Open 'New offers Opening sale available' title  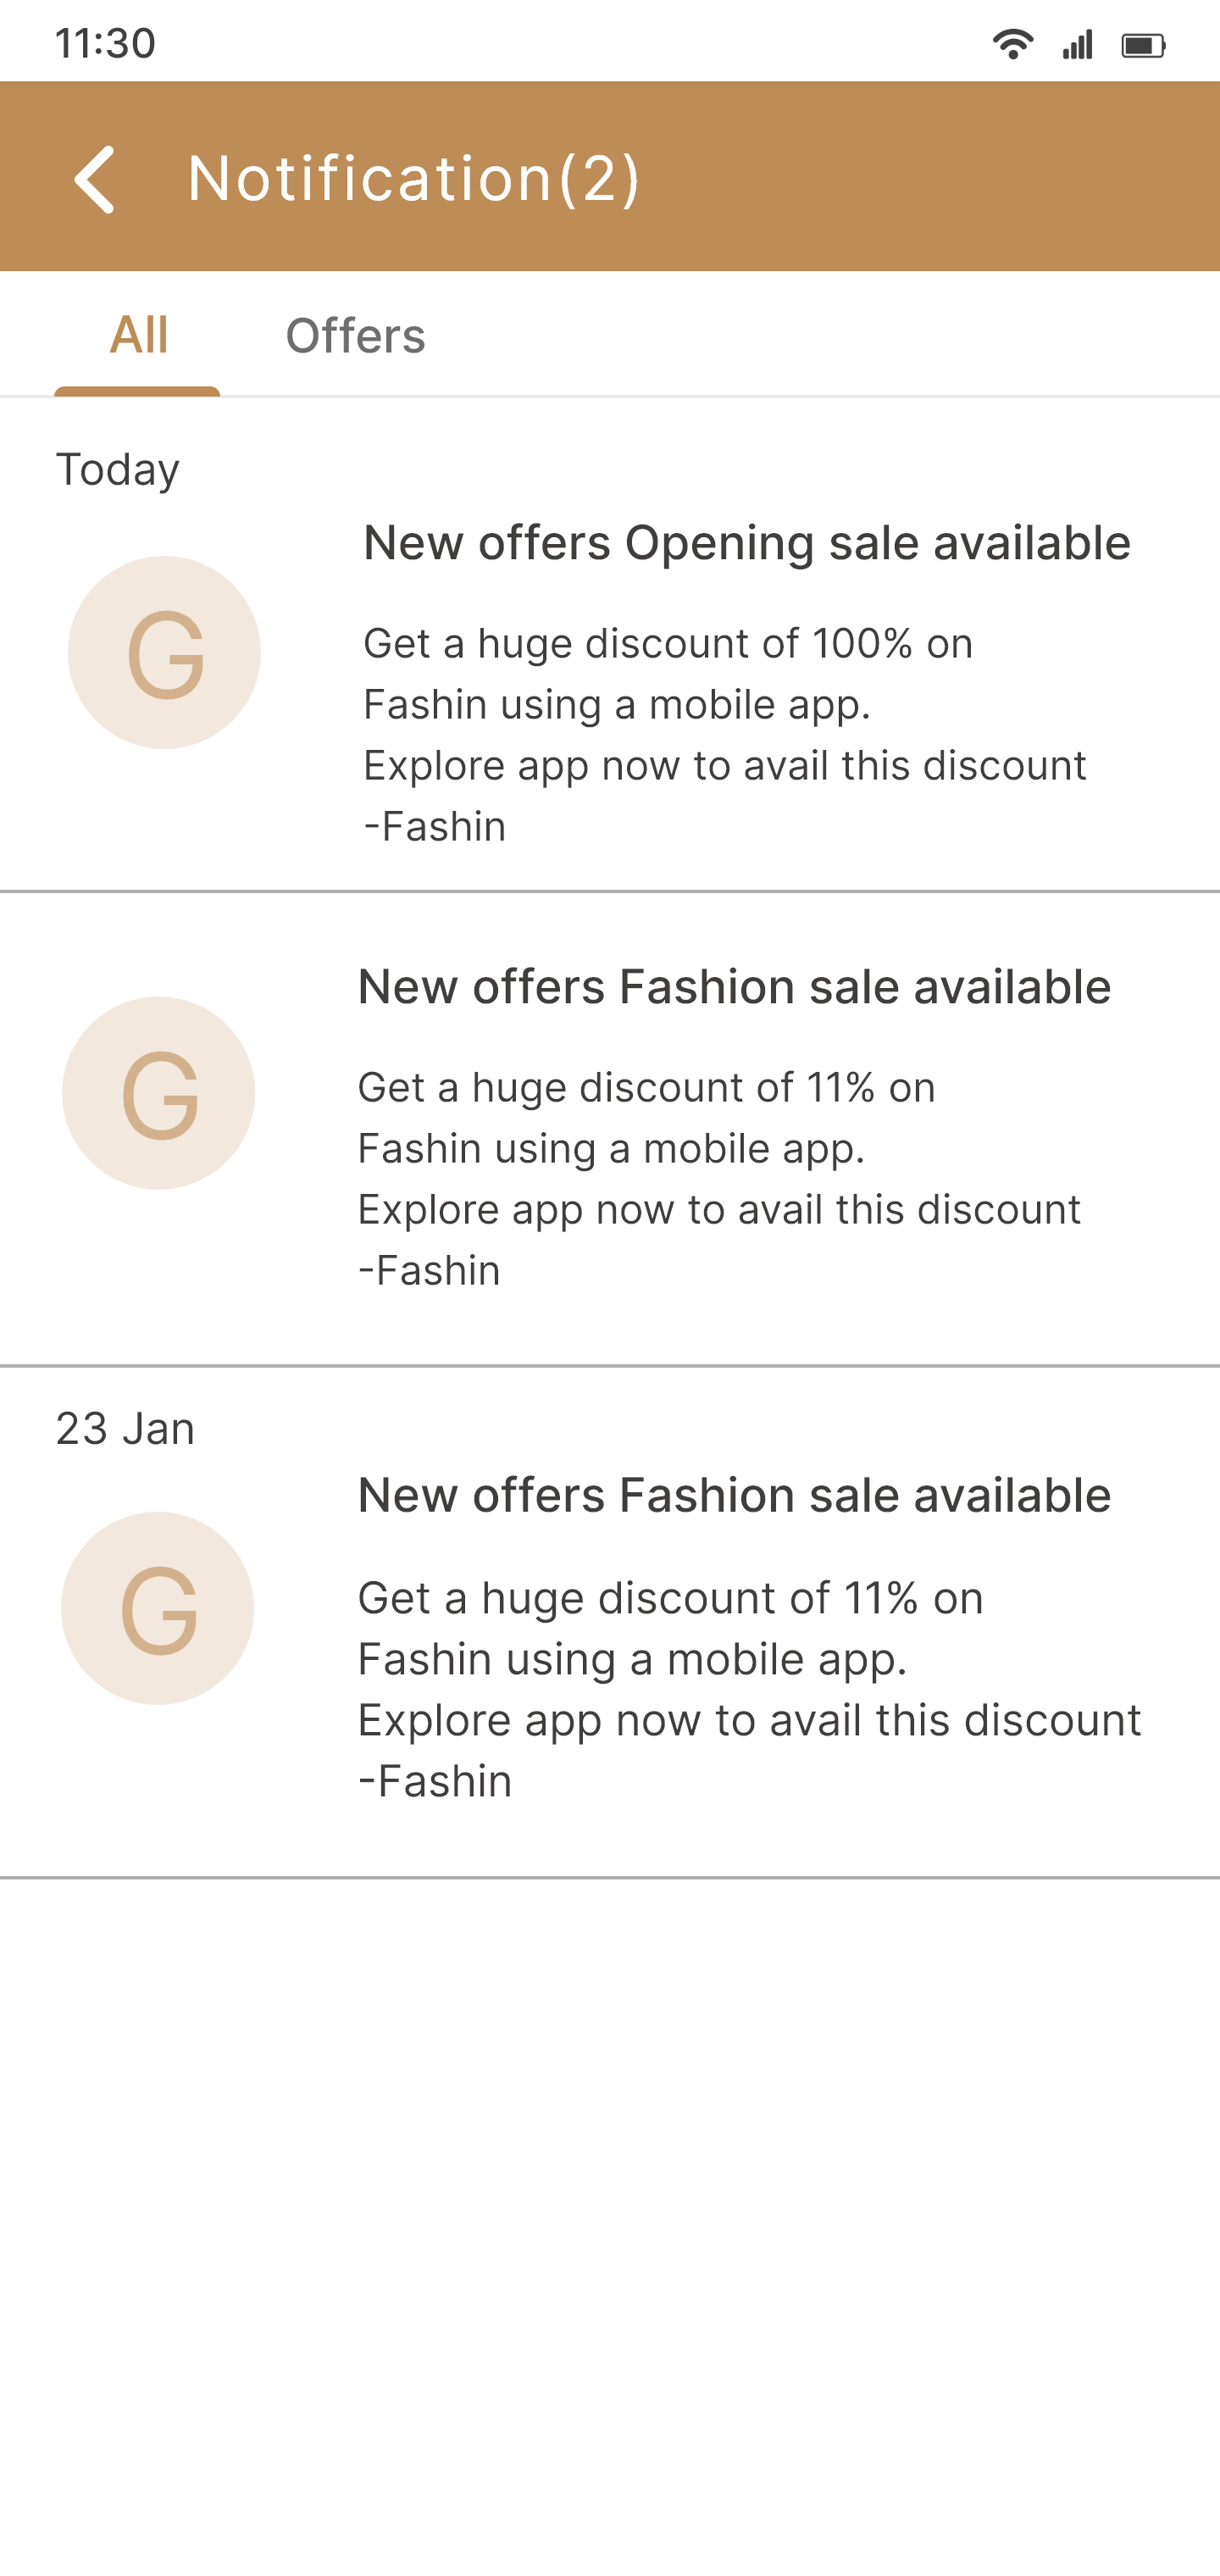pos(746,543)
